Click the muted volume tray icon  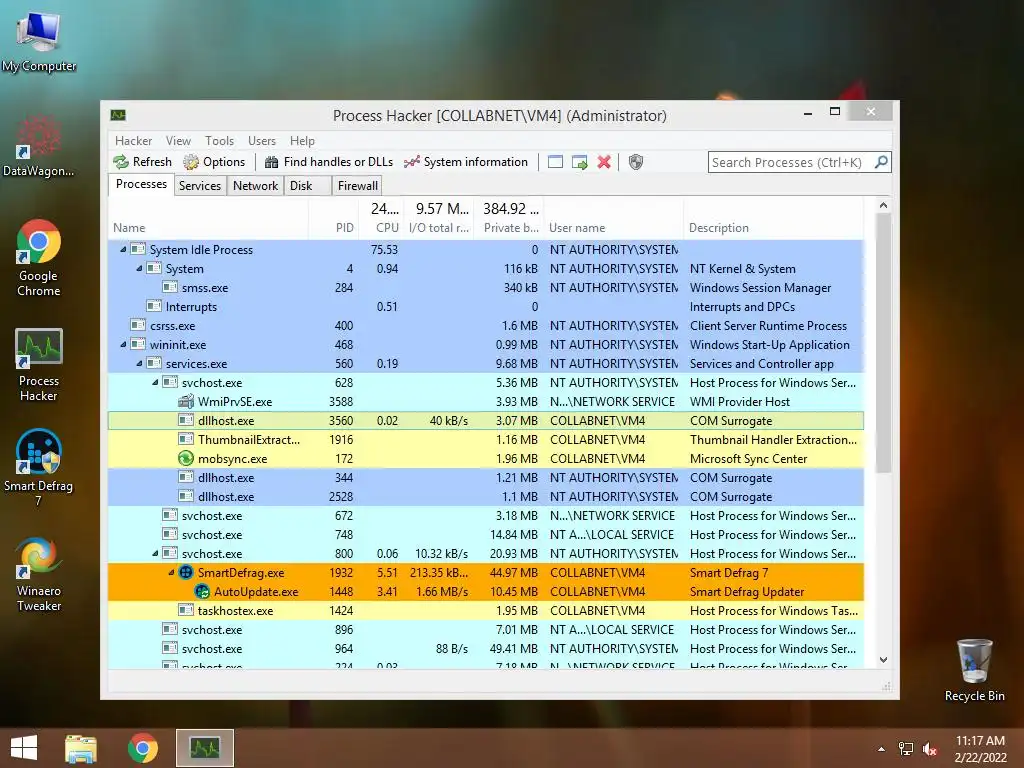930,749
